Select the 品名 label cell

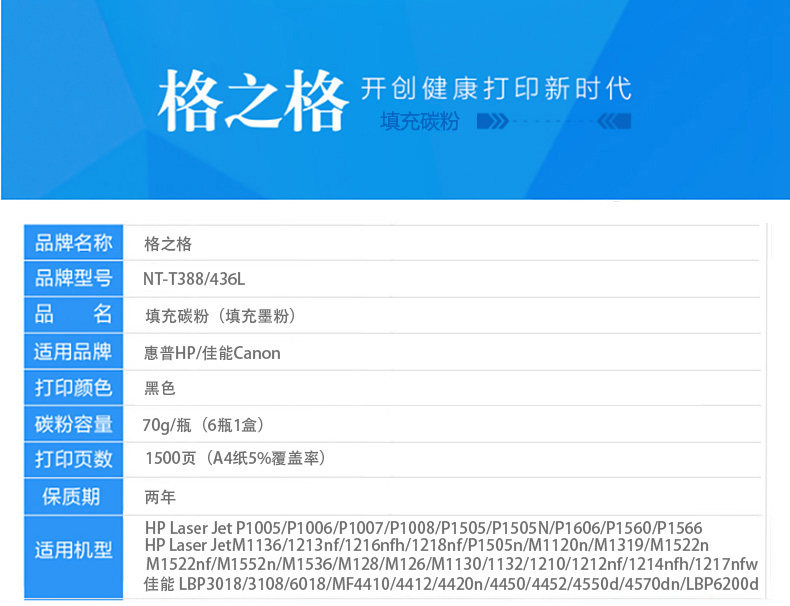tap(74, 315)
